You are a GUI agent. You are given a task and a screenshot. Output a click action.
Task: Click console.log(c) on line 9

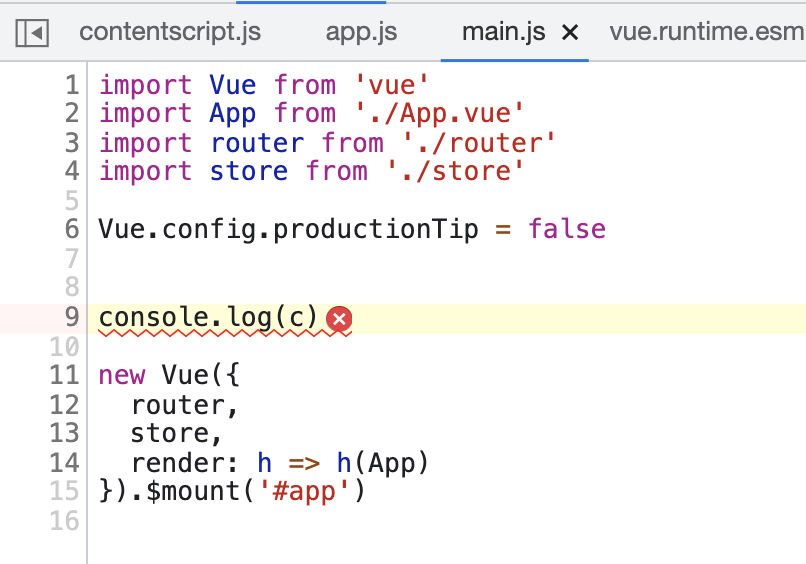(209, 318)
